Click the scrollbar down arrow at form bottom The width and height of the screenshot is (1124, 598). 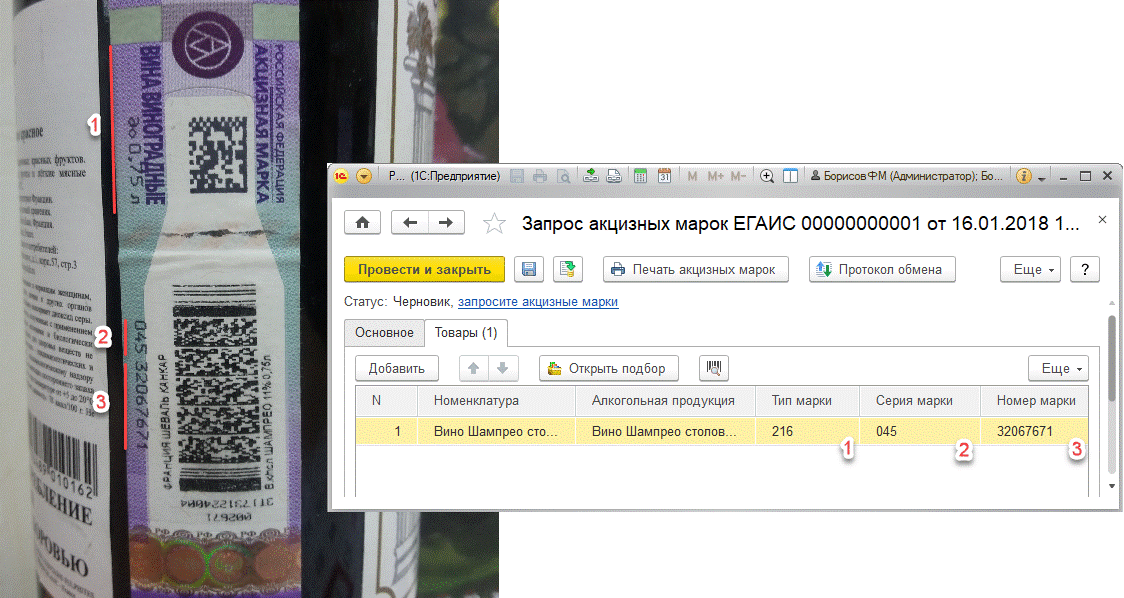tap(1112, 486)
